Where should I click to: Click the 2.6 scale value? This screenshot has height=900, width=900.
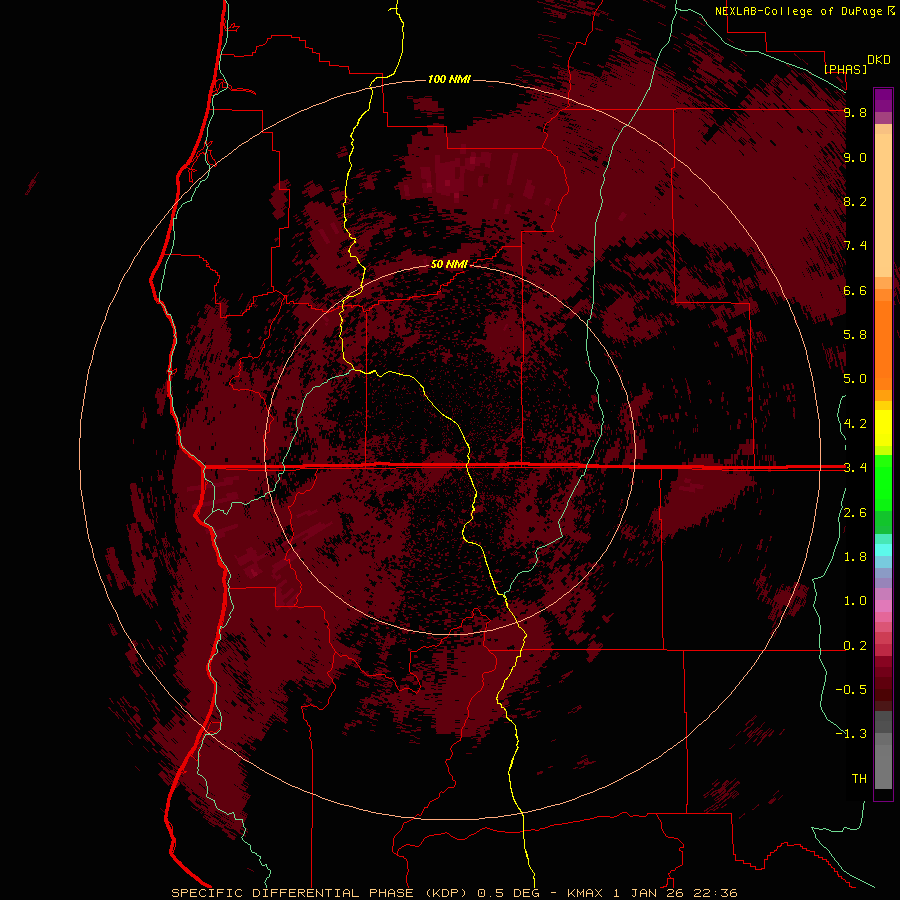(855, 513)
